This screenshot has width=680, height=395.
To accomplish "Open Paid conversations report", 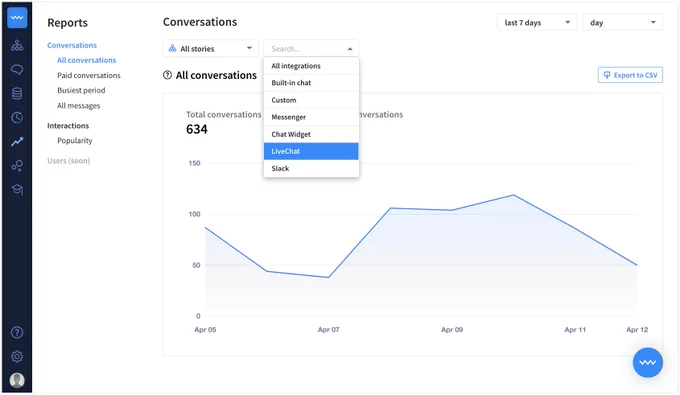I will tap(89, 75).
